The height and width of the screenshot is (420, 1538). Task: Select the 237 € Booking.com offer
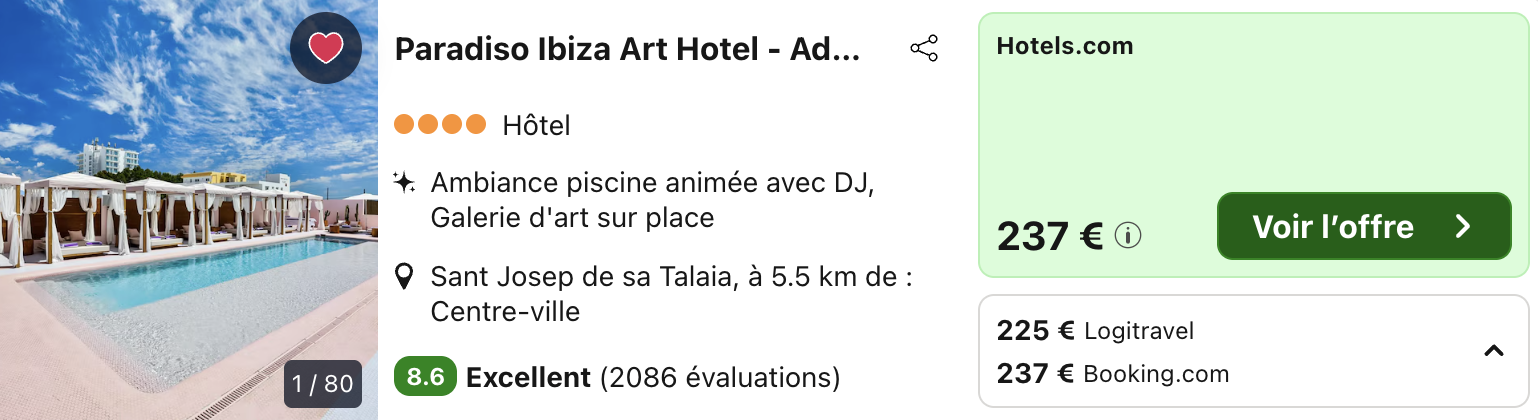[1113, 374]
